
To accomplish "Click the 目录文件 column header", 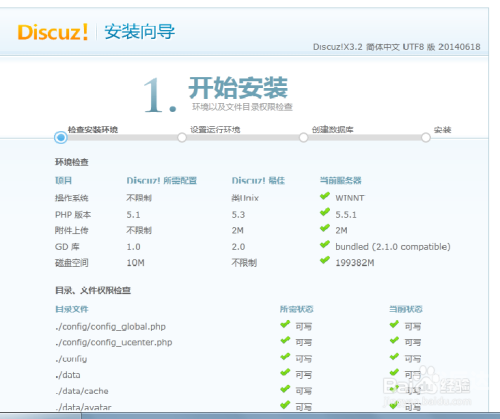I will click(72, 309).
